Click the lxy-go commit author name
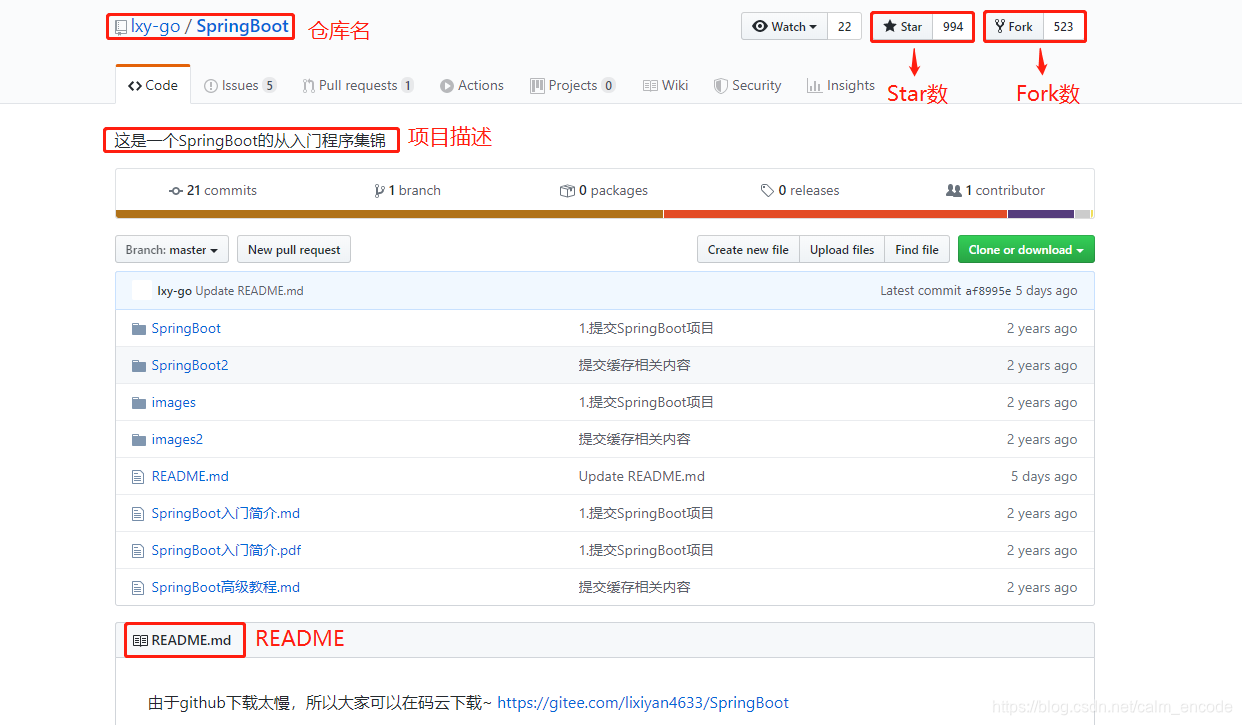This screenshot has height=725, width=1242. 175,291
